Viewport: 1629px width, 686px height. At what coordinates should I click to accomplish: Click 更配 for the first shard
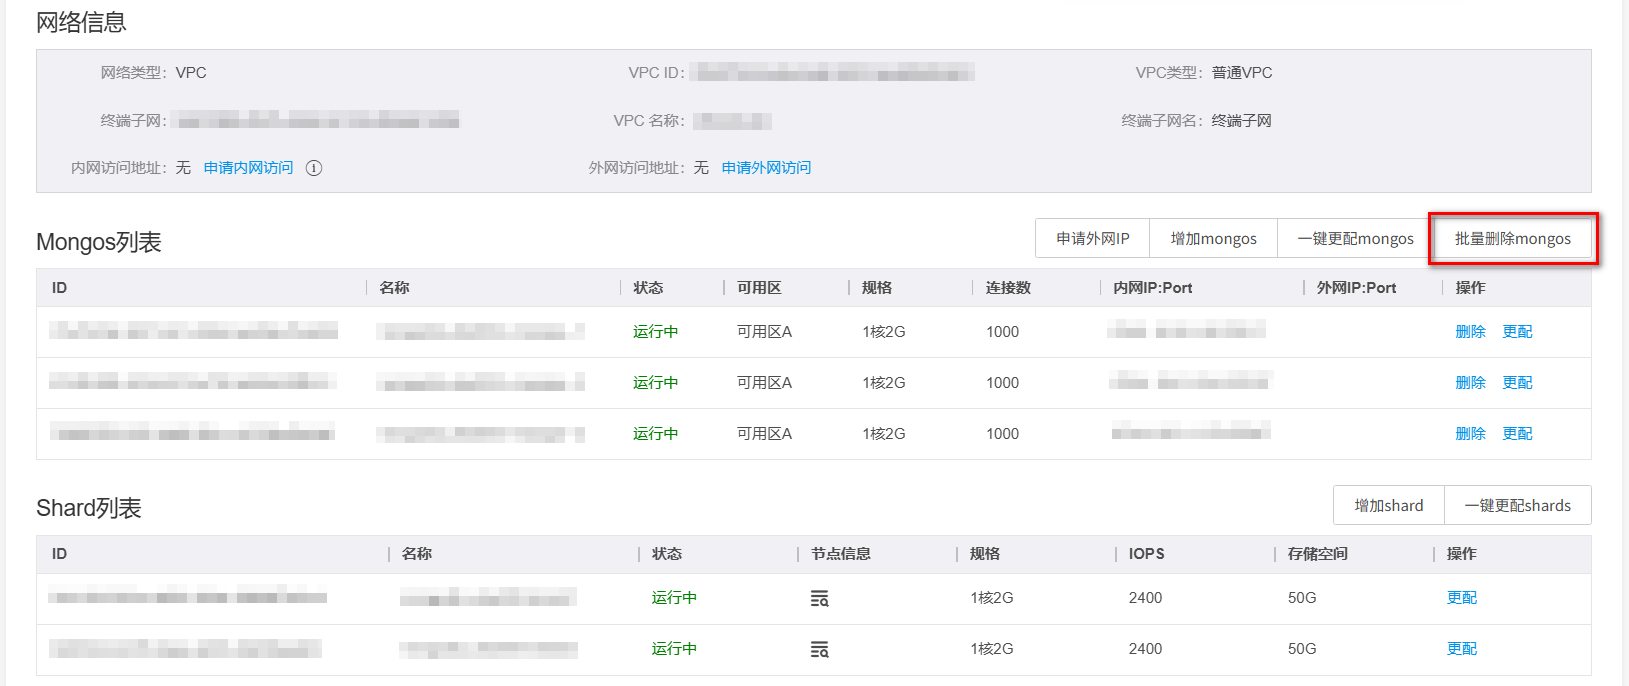tap(1461, 598)
